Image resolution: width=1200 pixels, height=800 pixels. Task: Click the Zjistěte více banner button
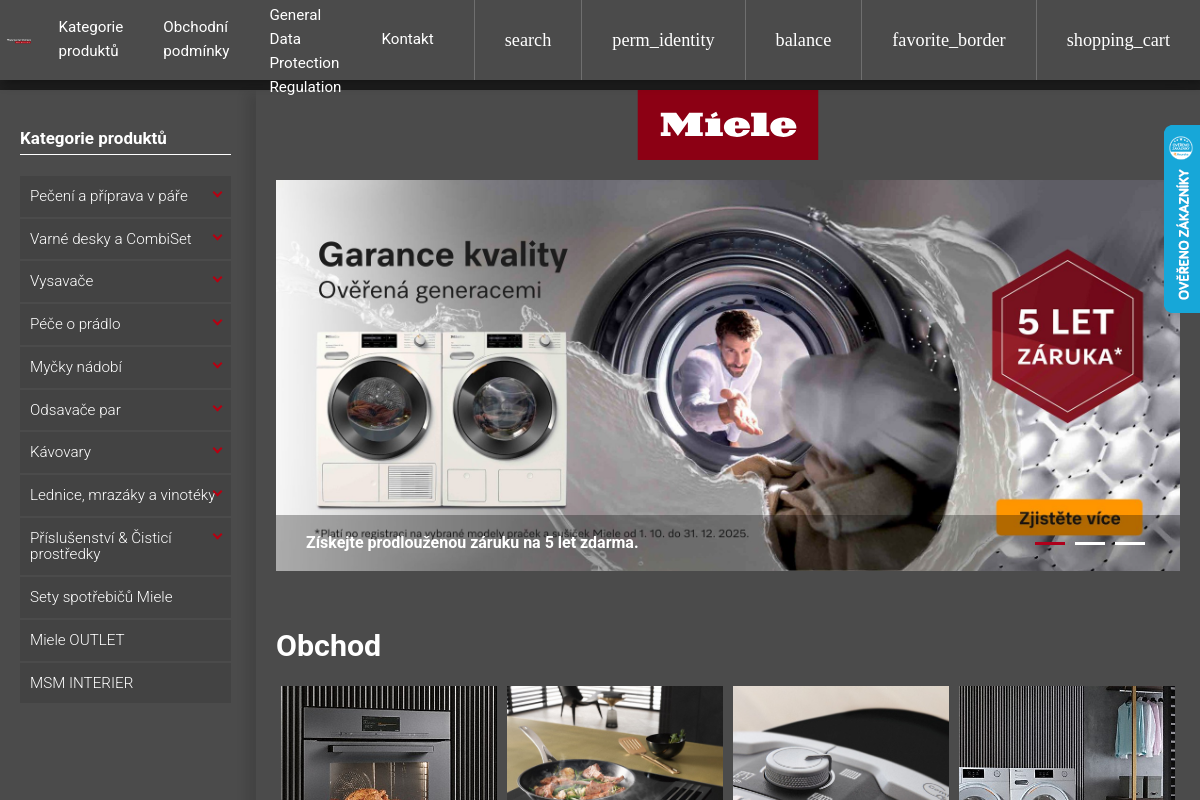[x=1069, y=518]
